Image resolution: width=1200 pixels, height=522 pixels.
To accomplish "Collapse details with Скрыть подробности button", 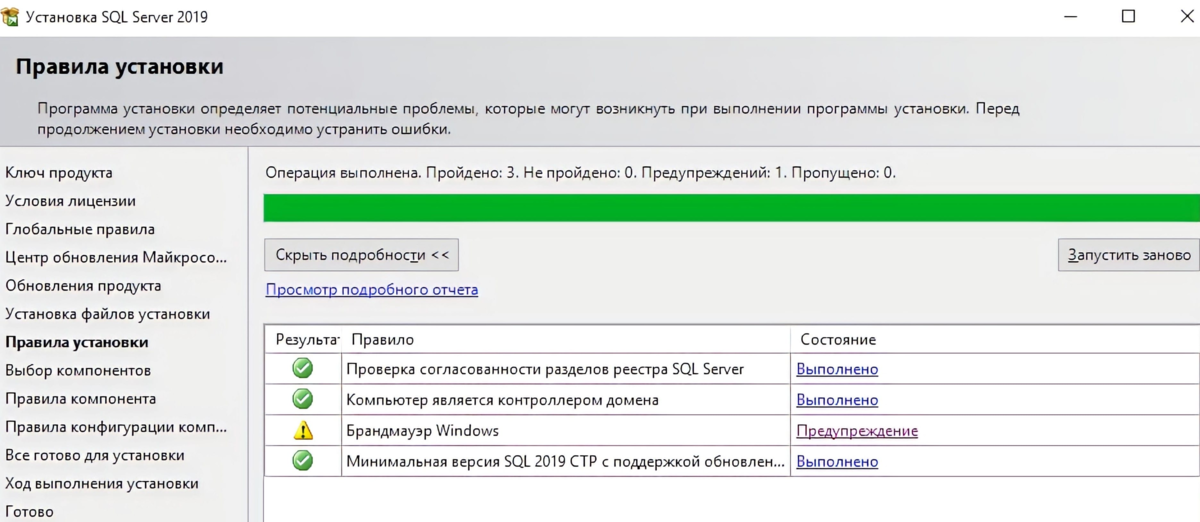I will pyautogui.click(x=361, y=255).
